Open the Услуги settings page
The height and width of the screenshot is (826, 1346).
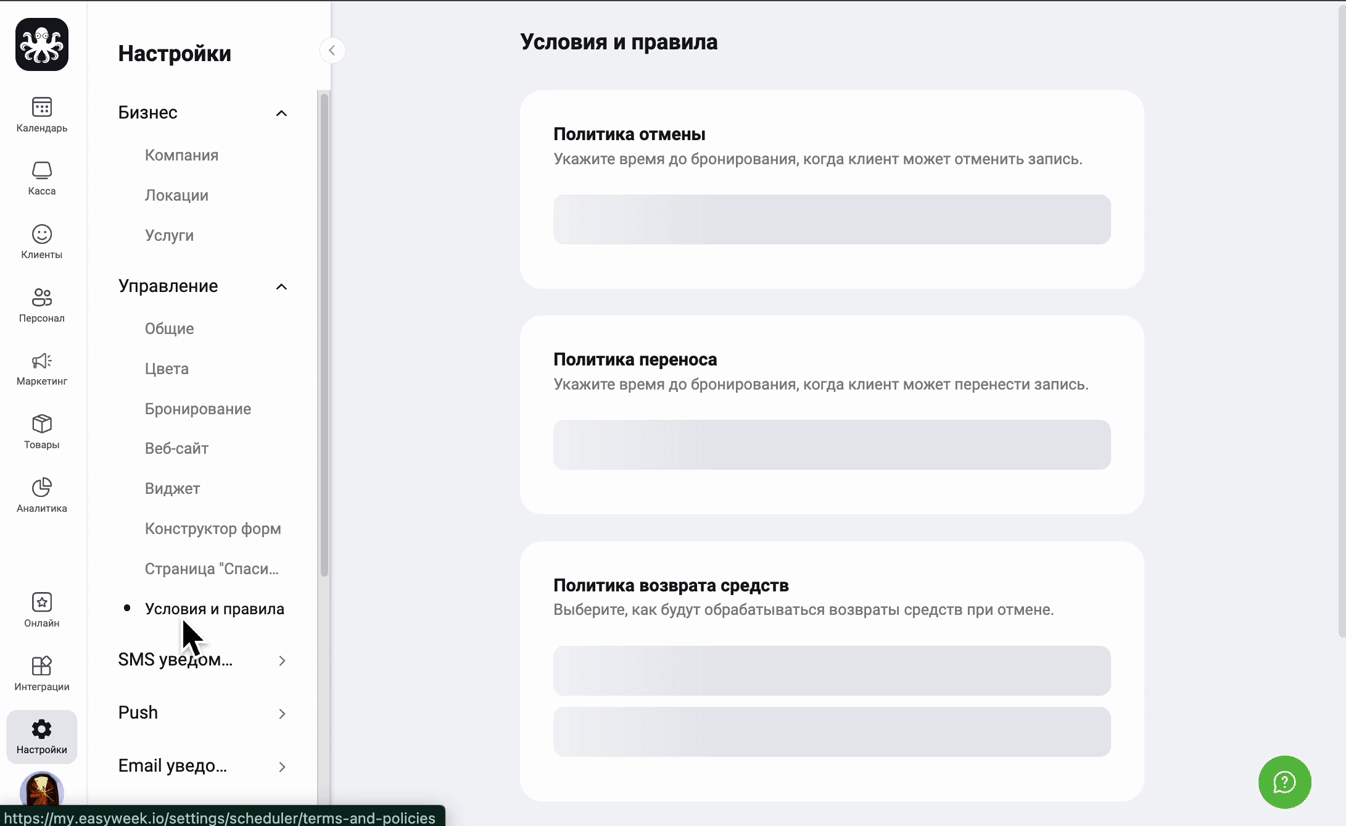(x=169, y=235)
